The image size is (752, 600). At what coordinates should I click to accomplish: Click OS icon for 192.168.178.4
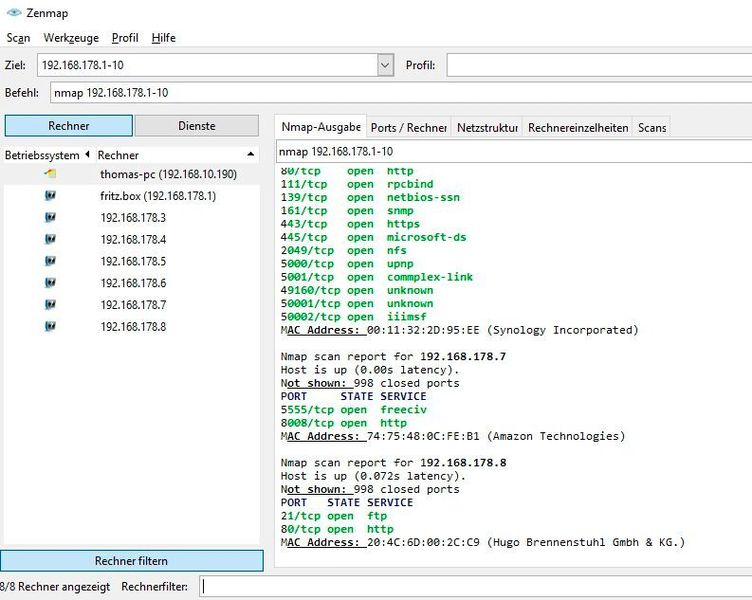coord(50,239)
